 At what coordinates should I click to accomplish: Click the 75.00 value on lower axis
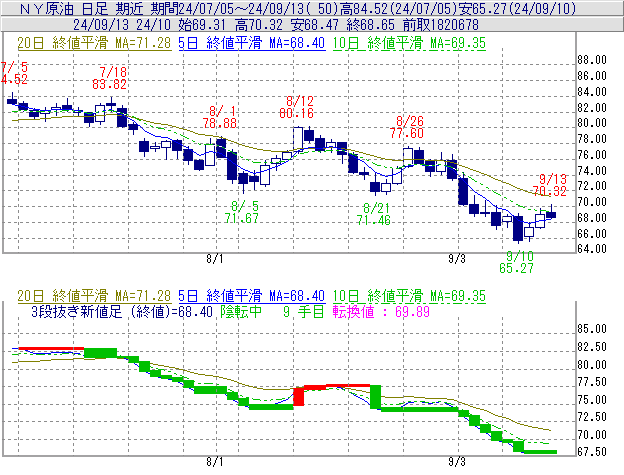[592, 399]
